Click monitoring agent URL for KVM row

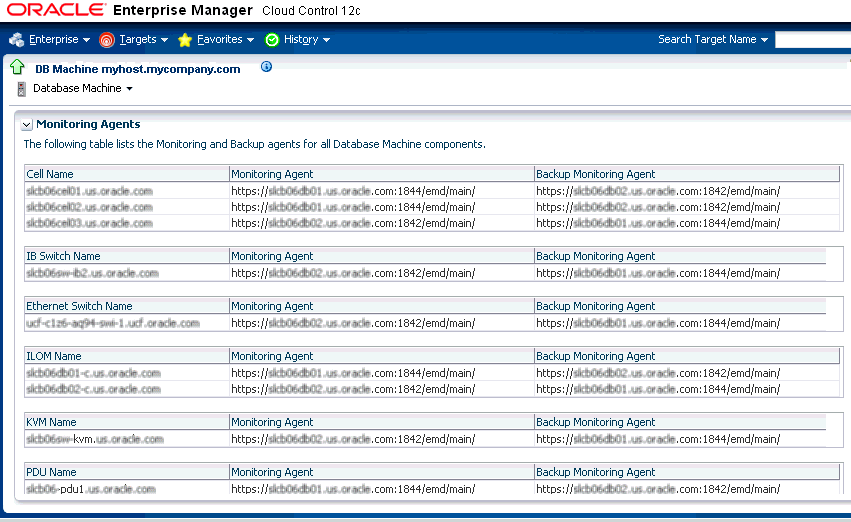(353, 440)
